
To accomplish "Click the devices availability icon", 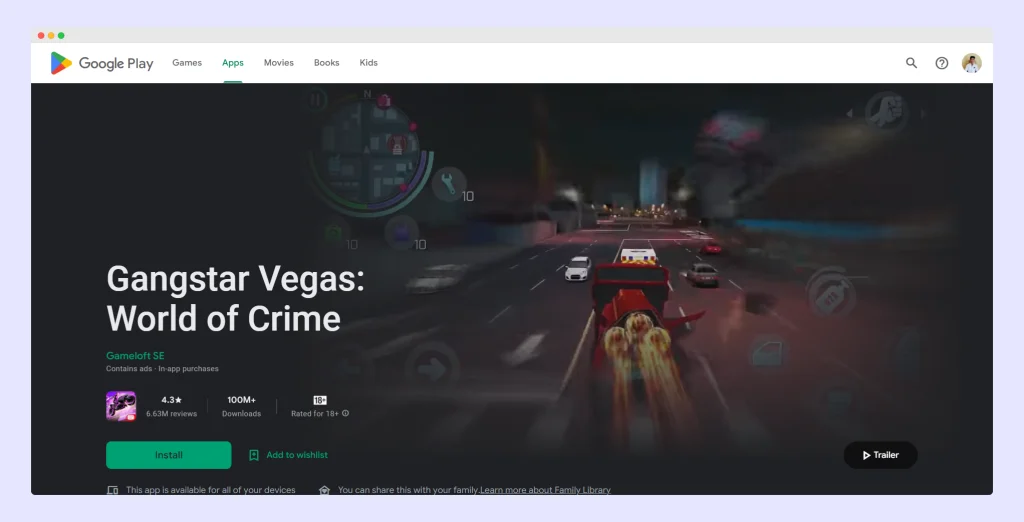I will [x=112, y=490].
